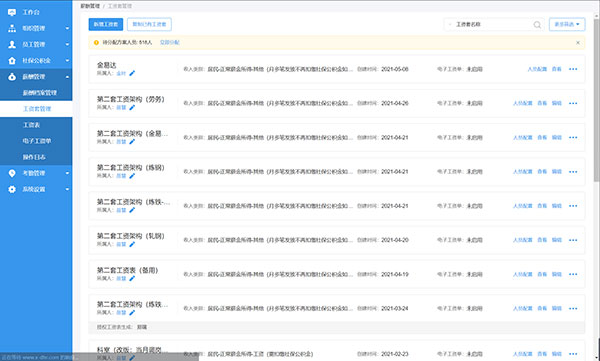The width and height of the screenshot is (600, 361).
Task: Click the scrollbar up arrow
Action: click(x=597, y=15)
